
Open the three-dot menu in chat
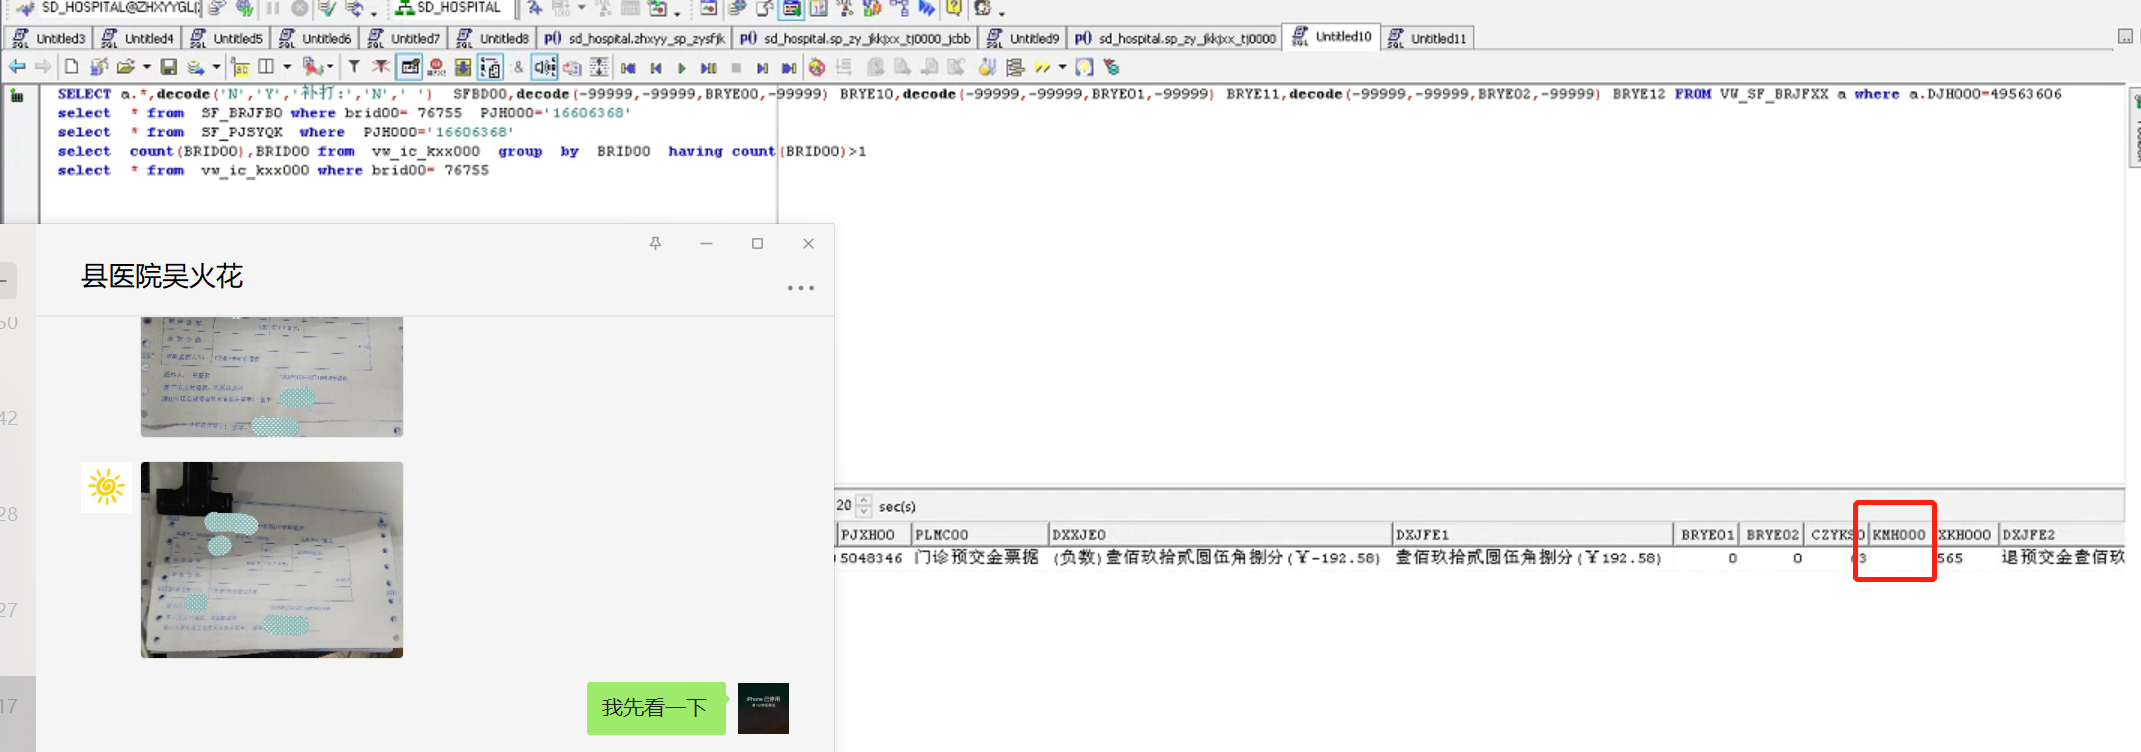point(800,288)
